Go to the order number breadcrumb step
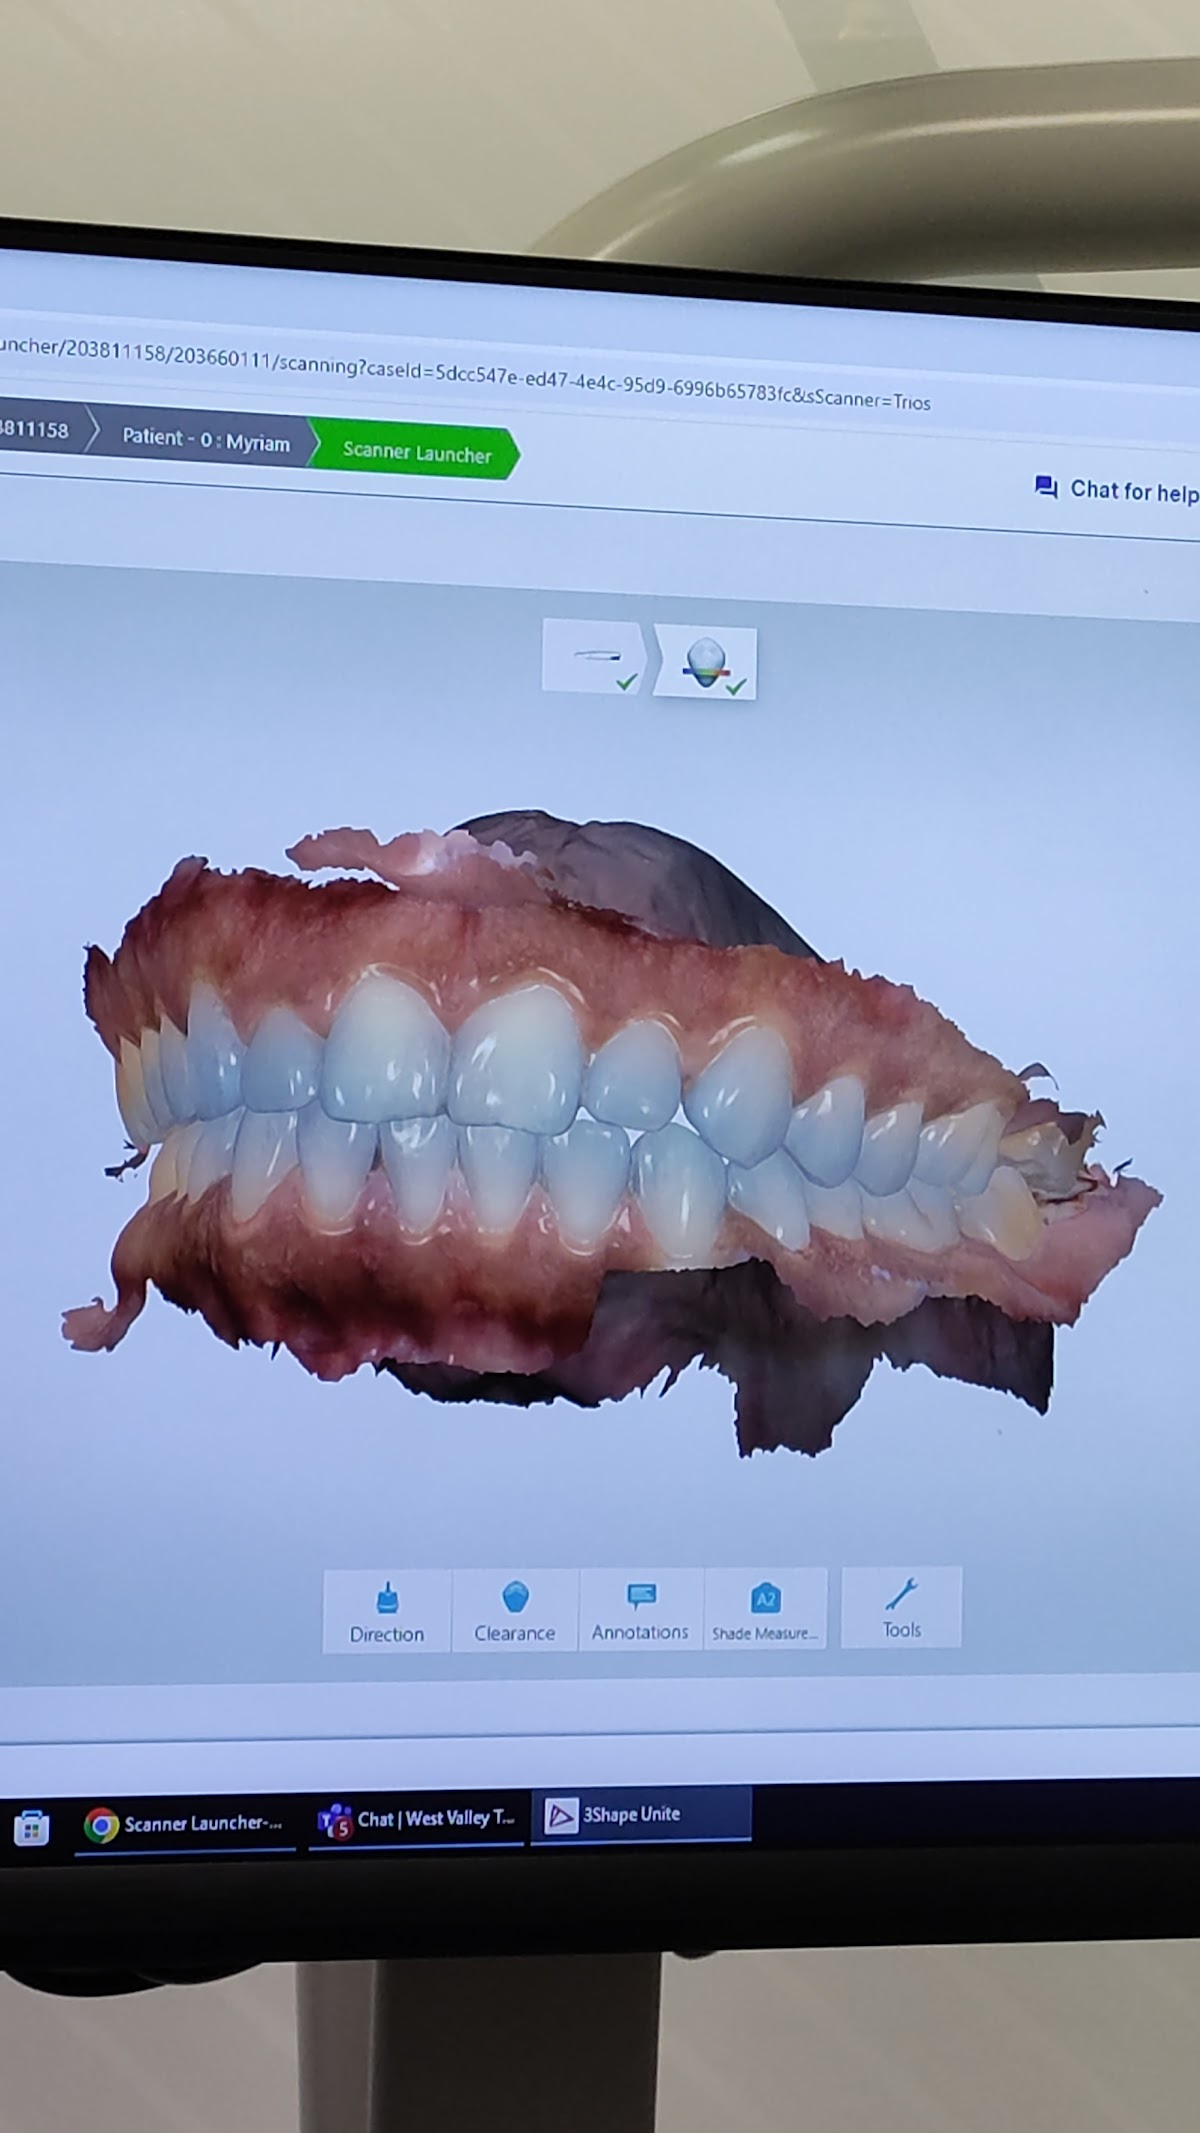Screen dimensions: 1200x2133 (x=40, y=430)
